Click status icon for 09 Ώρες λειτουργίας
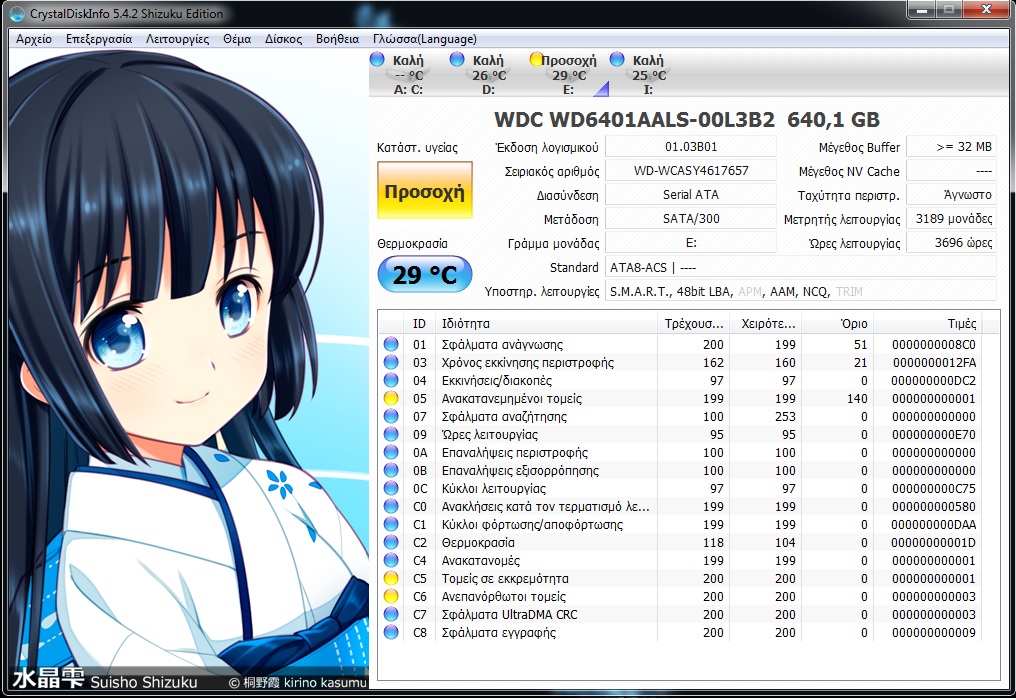1016x700 pixels. tap(391, 434)
